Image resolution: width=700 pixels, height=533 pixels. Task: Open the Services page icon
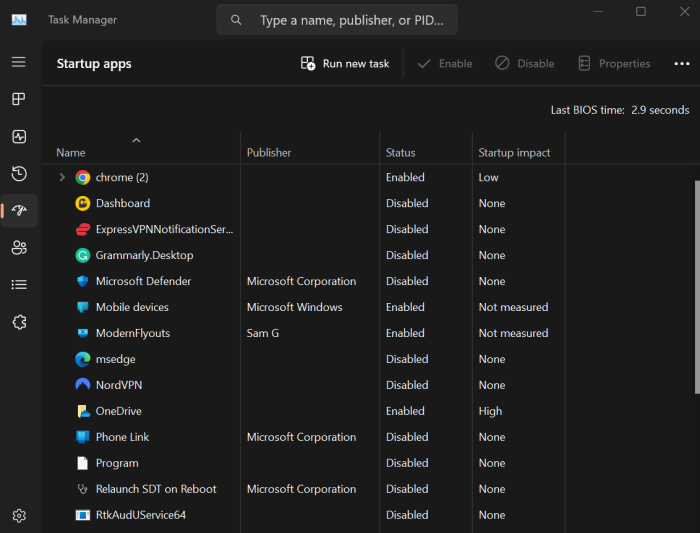[19, 321]
